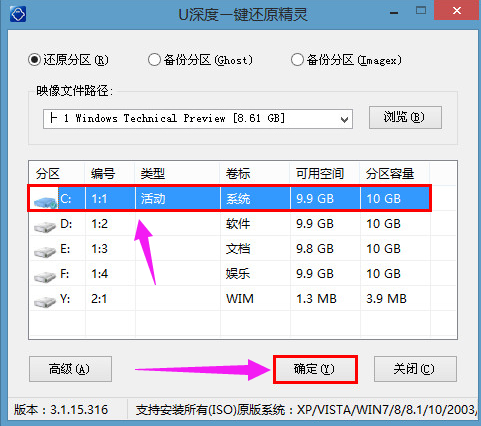Viewport: 481px width, 426px height.
Task: Click partition number 1:3
Action: click(x=99, y=249)
